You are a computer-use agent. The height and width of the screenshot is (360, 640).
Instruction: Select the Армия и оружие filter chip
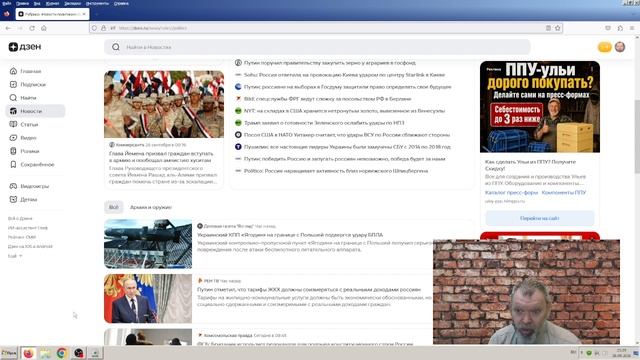click(151, 207)
